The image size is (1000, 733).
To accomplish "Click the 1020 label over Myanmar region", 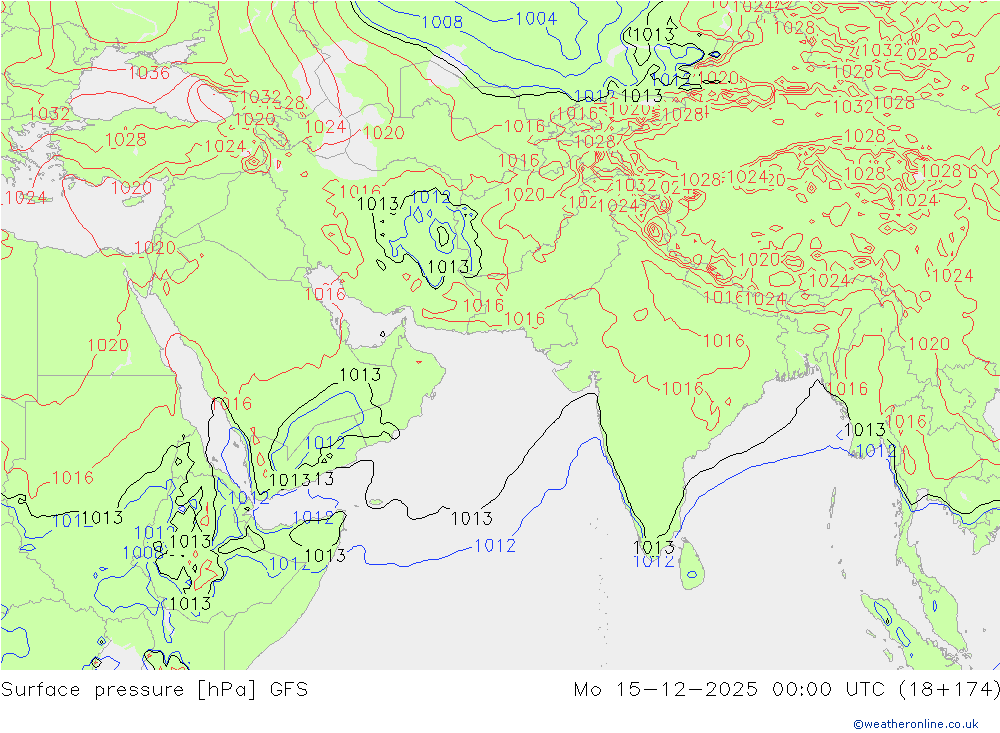I will 929,344.
